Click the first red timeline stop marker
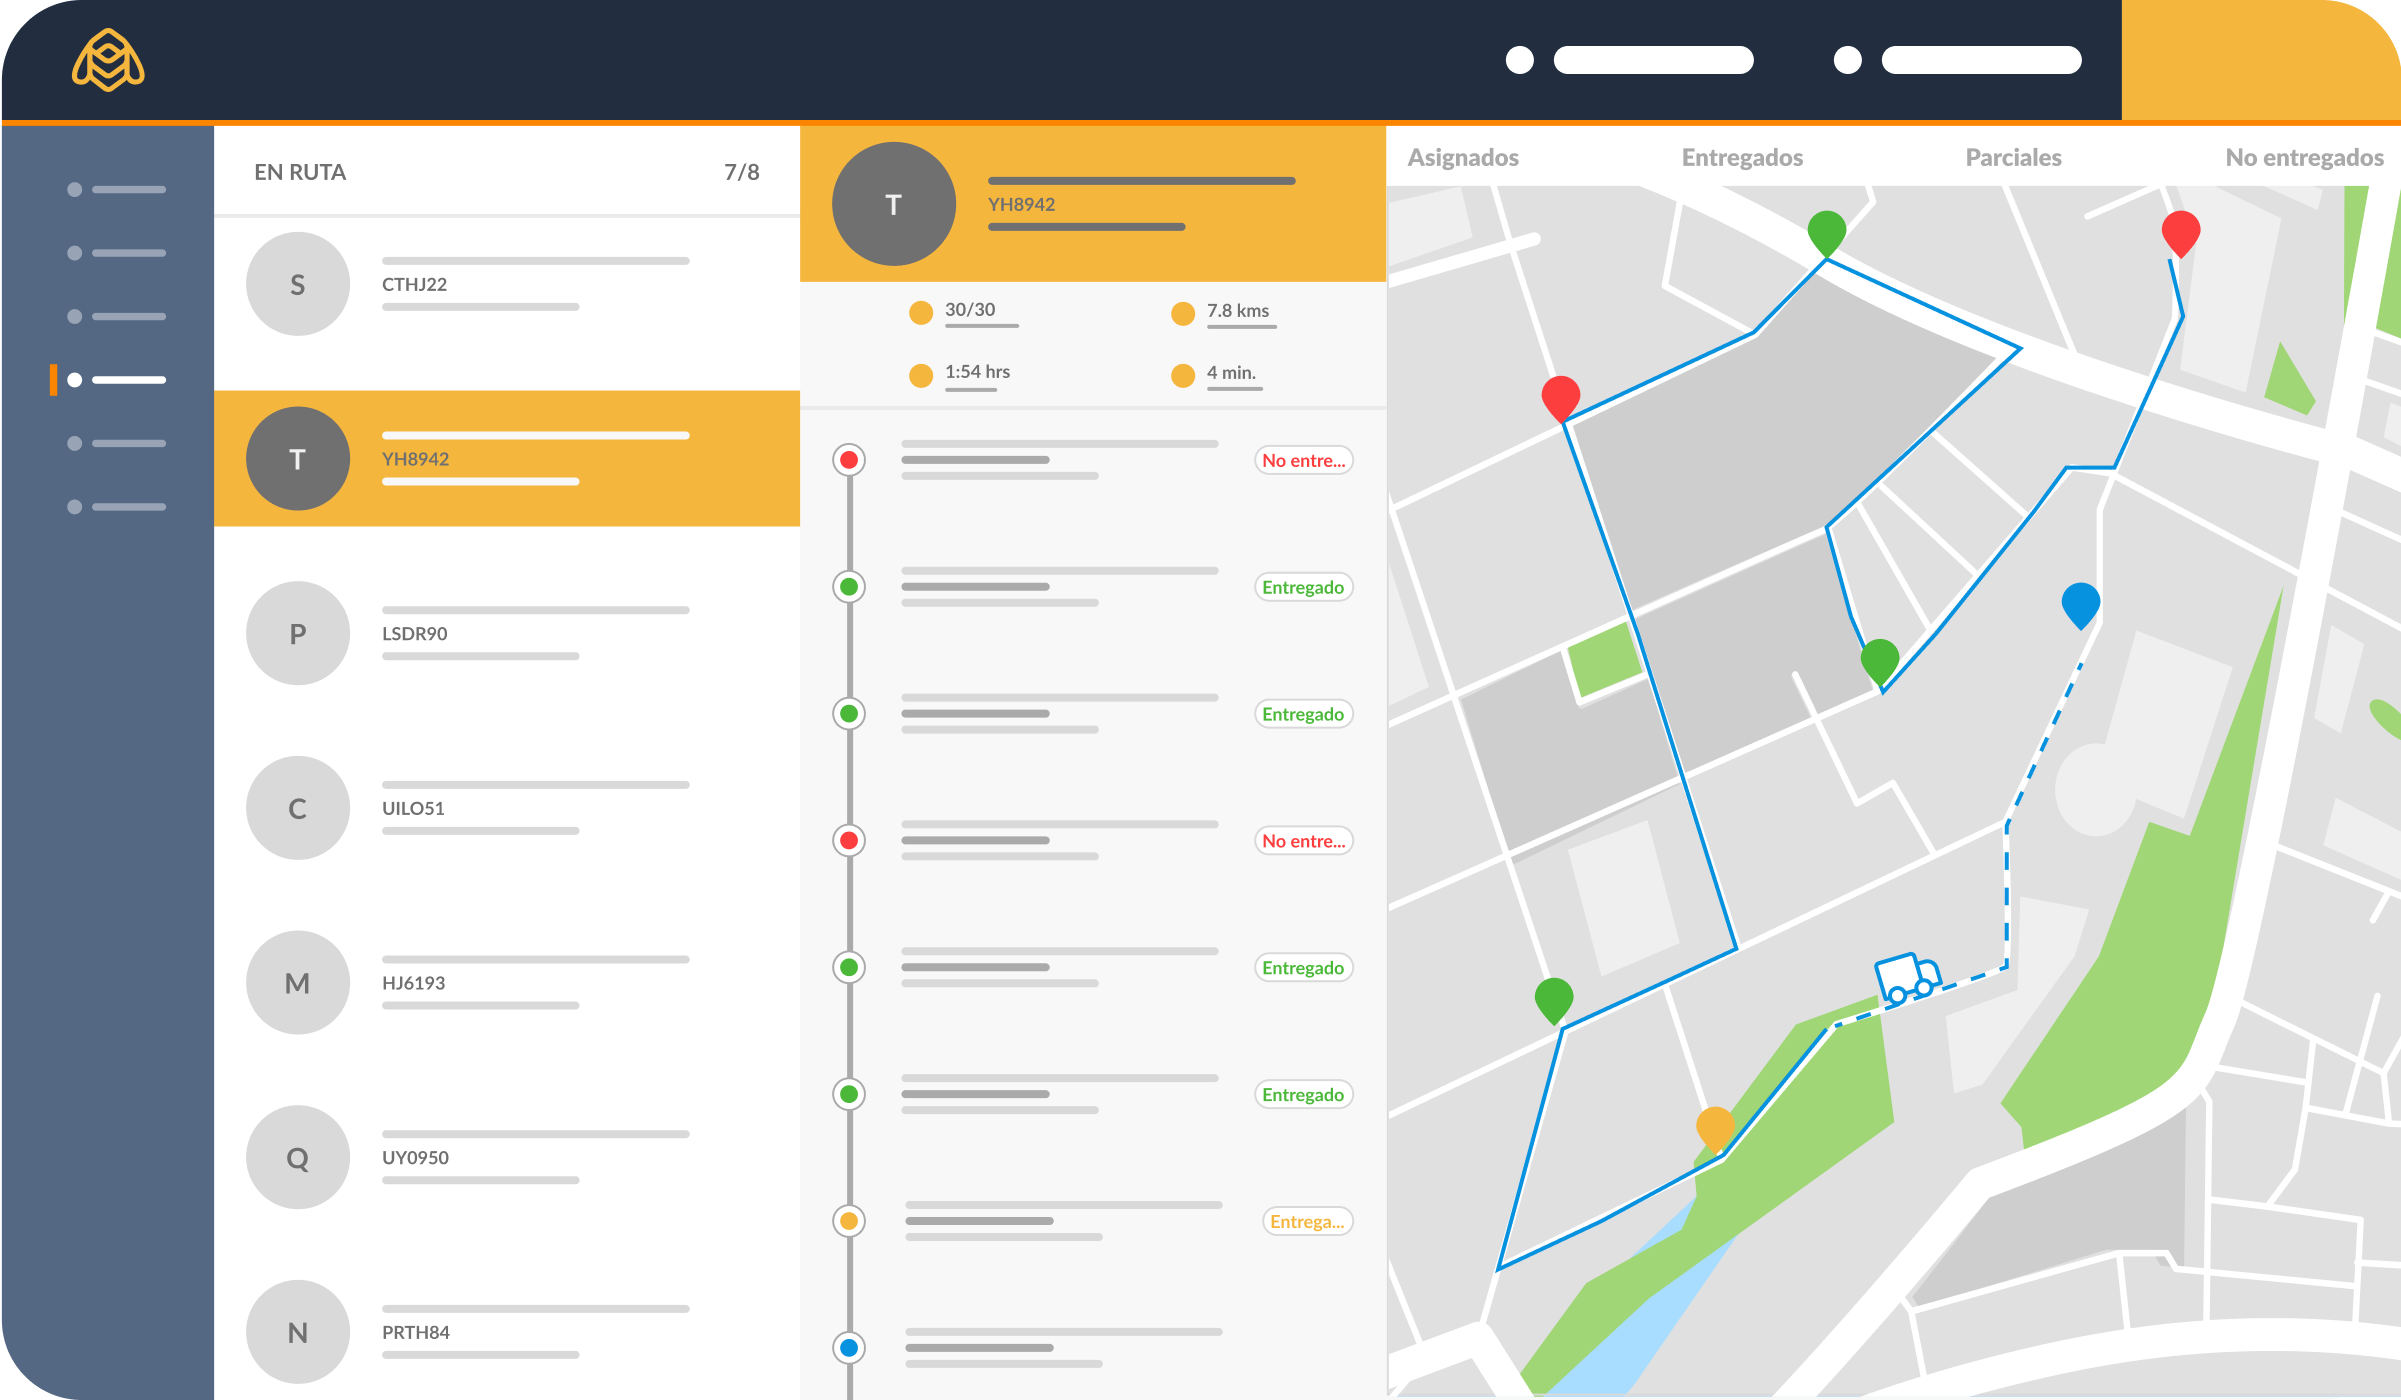 point(849,460)
